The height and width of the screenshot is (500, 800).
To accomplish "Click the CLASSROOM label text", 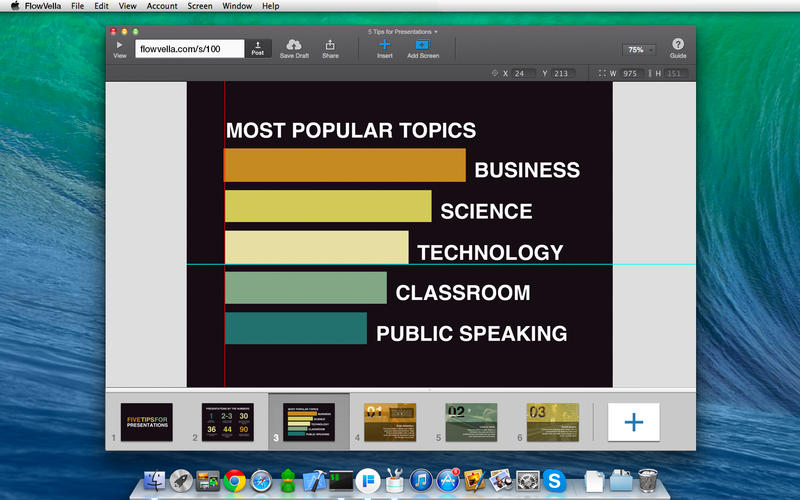I will [x=463, y=293].
